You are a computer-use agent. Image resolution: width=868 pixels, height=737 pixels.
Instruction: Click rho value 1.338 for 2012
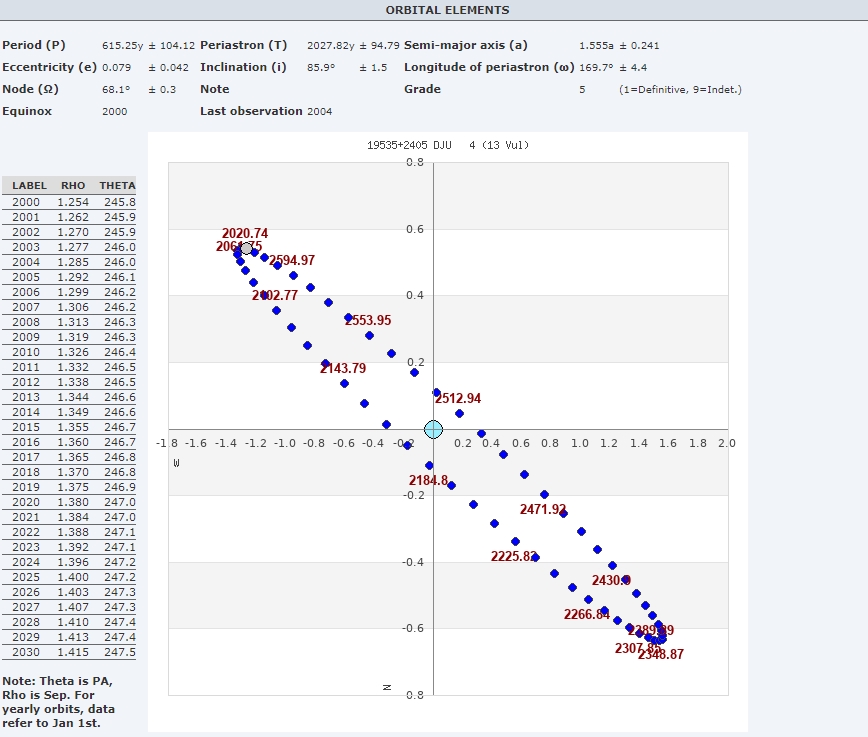coord(73,382)
